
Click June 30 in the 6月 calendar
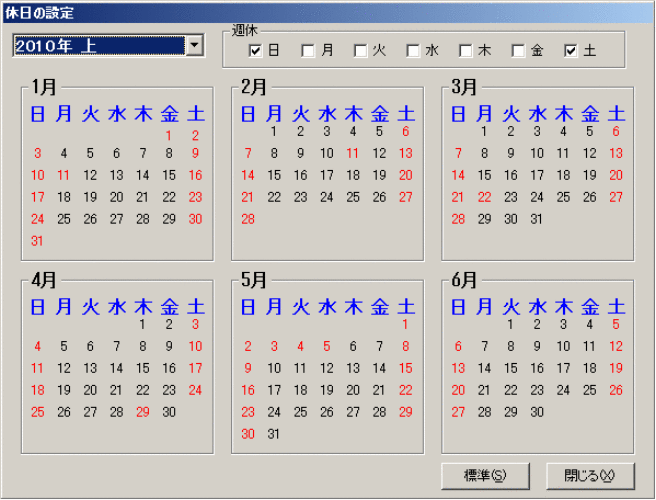(x=537, y=412)
